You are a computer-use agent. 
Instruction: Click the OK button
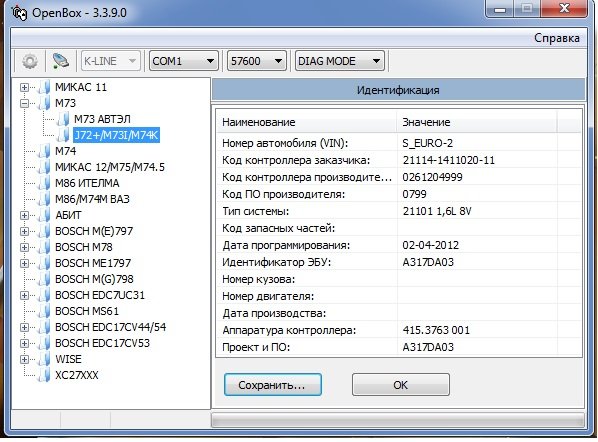coord(401,384)
